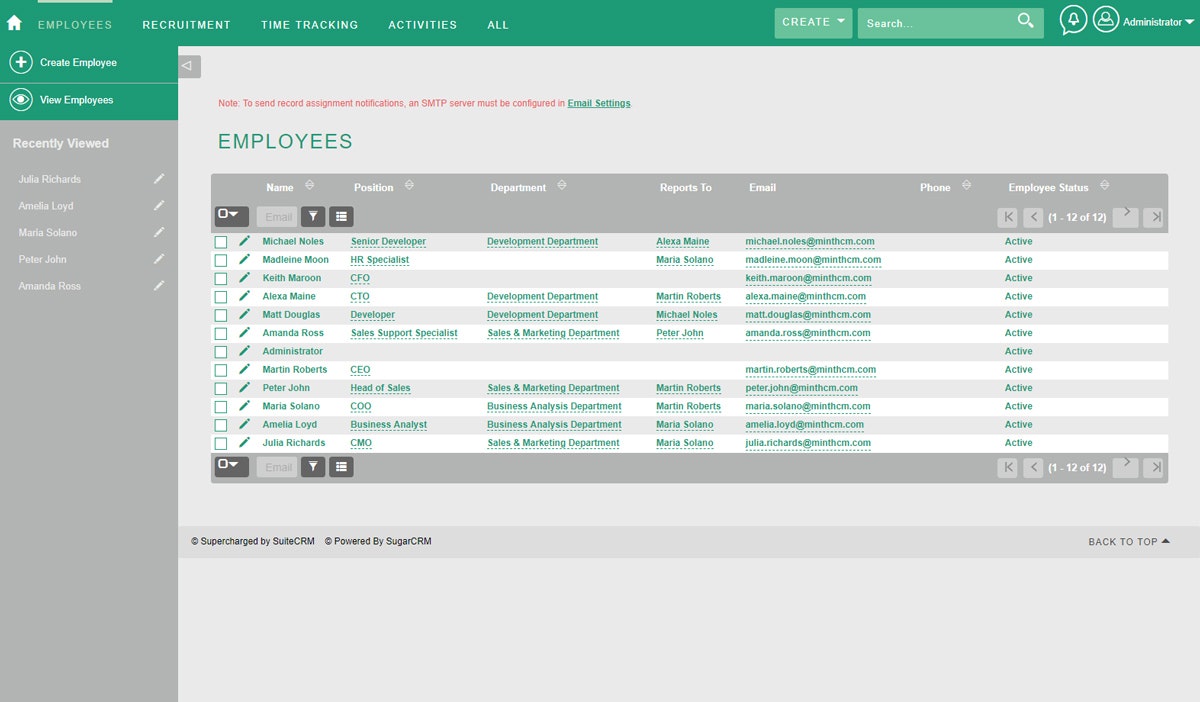The image size is (1200, 702).
Task: Click the View Employees eye icon
Action: tap(21, 100)
